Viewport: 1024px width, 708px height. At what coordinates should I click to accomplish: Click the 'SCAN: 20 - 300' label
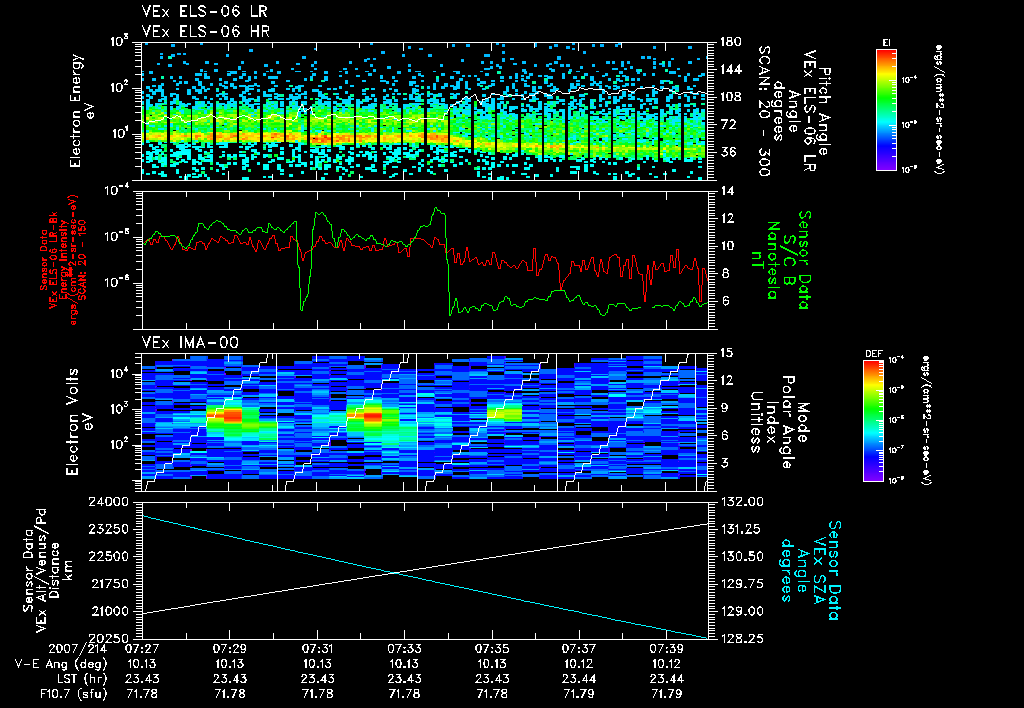pos(763,111)
